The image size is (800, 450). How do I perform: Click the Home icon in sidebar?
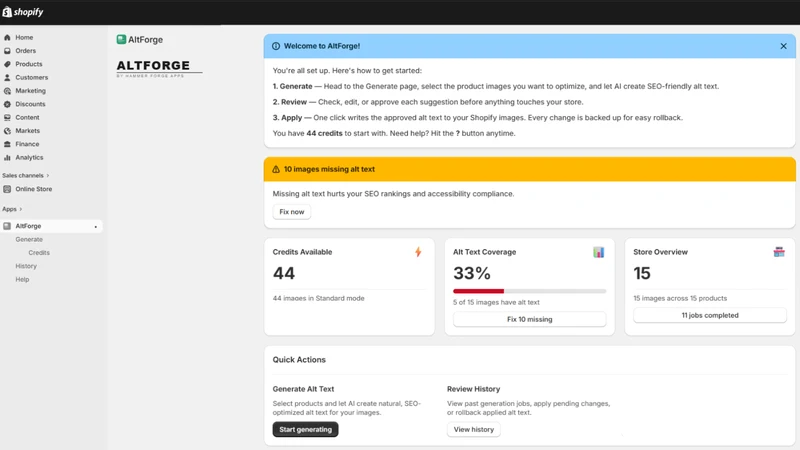tap(7, 37)
